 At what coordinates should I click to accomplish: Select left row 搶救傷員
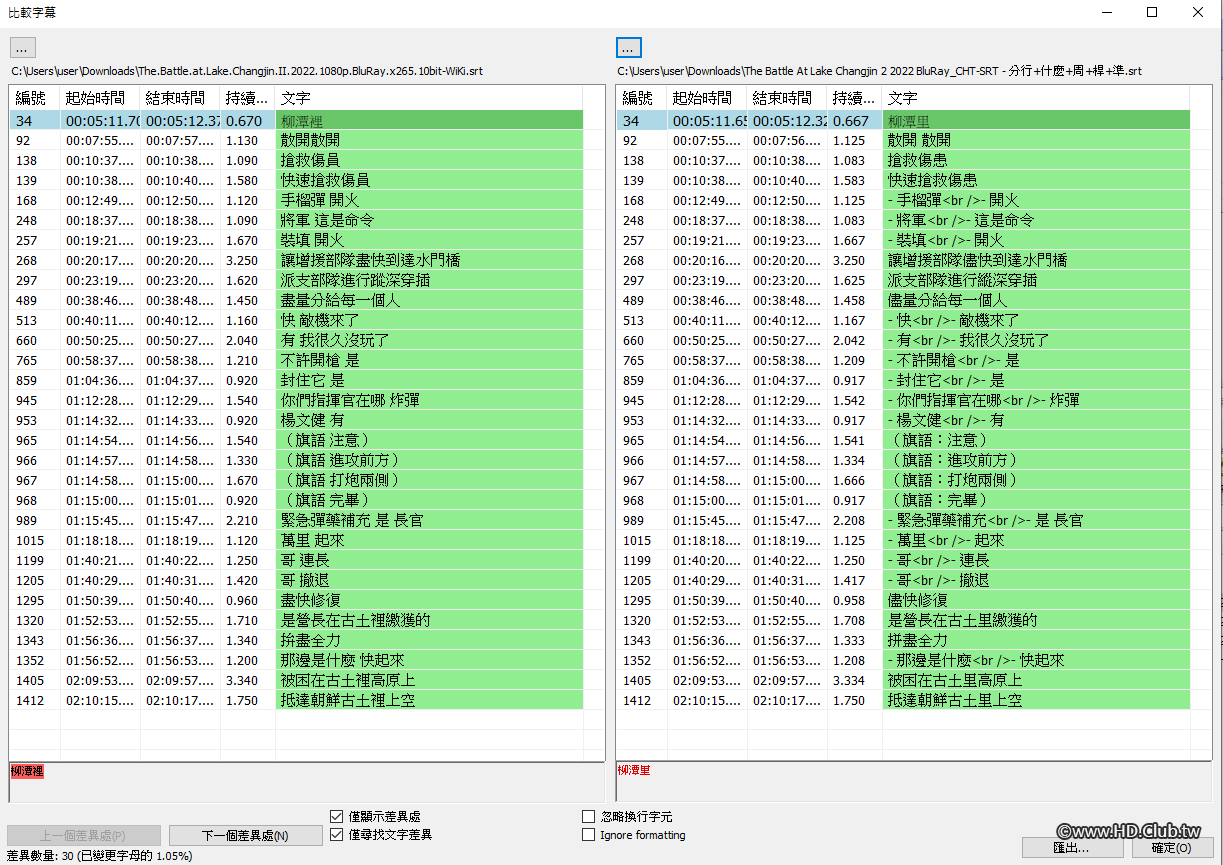tap(296, 160)
